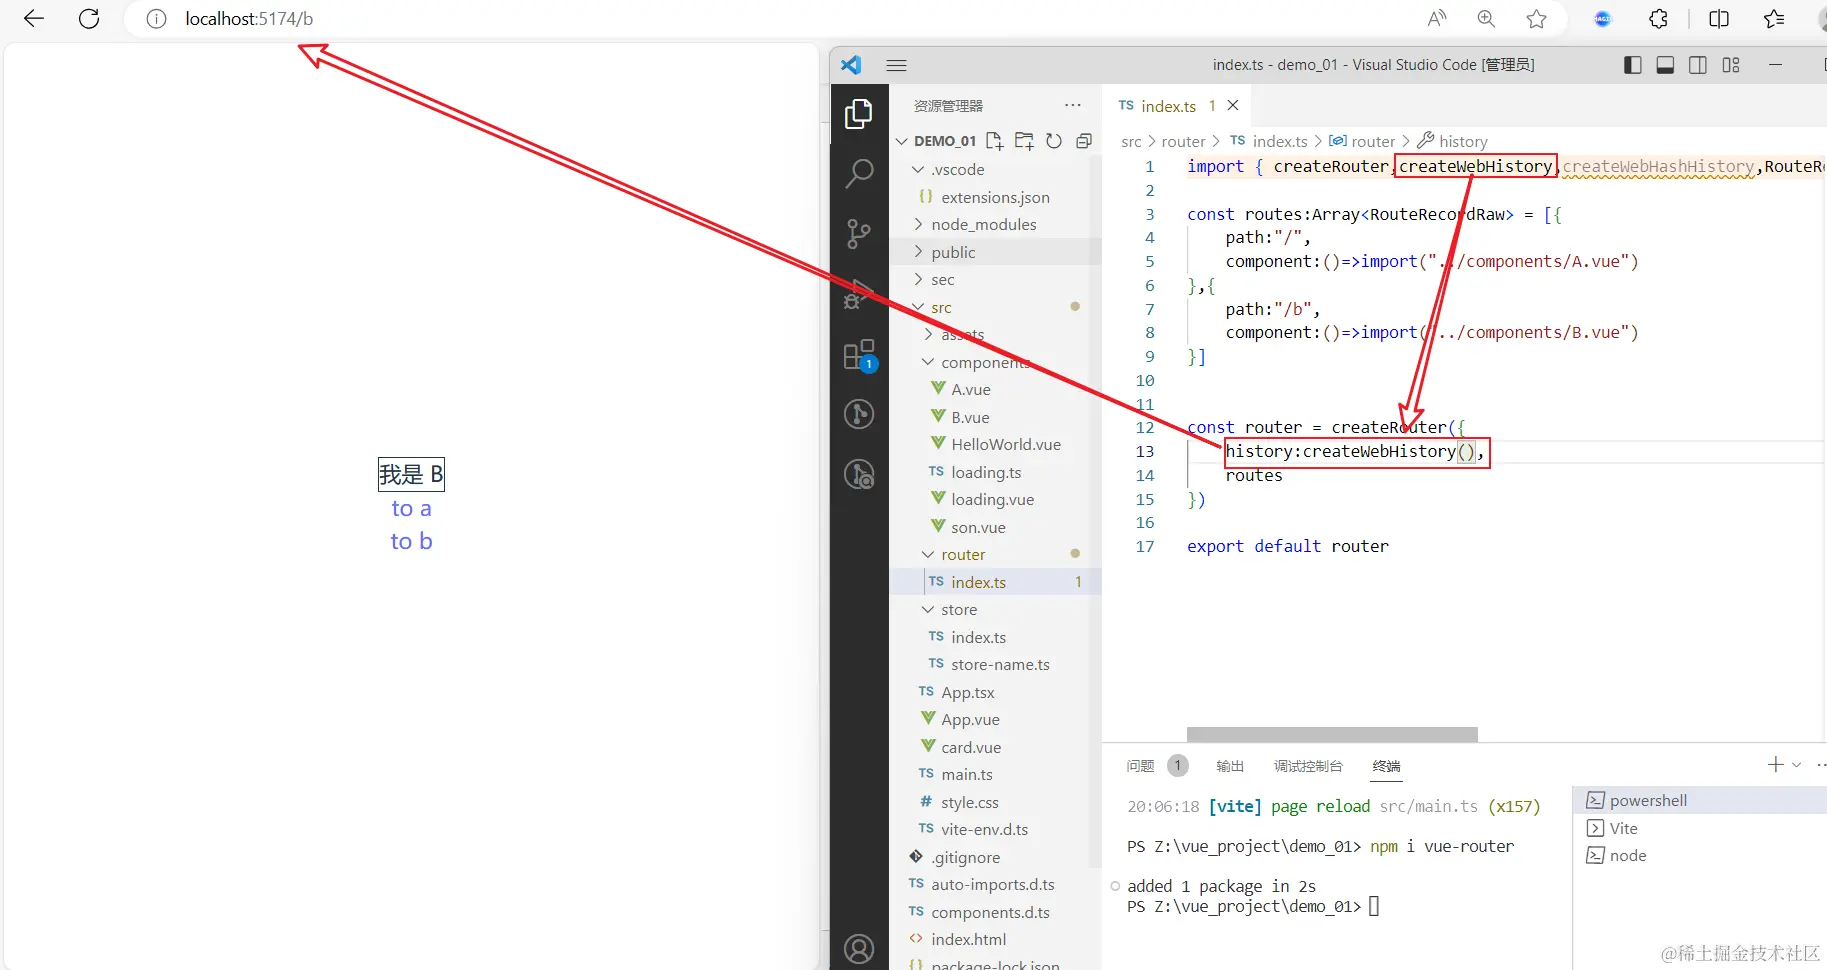Open Source Control view in the activity bar
1827x970 pixels.
[x=859, y=234]
